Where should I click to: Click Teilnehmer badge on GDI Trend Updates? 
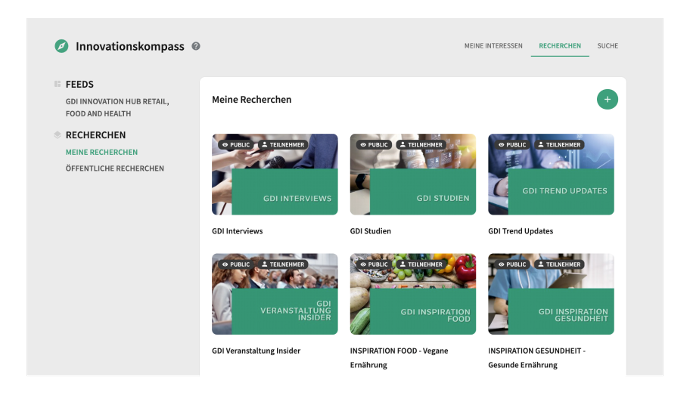click(559, 145)
